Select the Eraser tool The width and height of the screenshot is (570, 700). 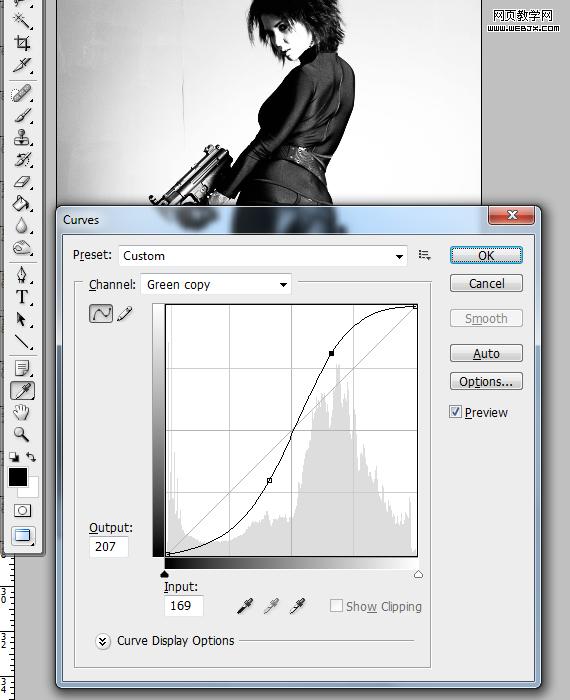point(21,181)
